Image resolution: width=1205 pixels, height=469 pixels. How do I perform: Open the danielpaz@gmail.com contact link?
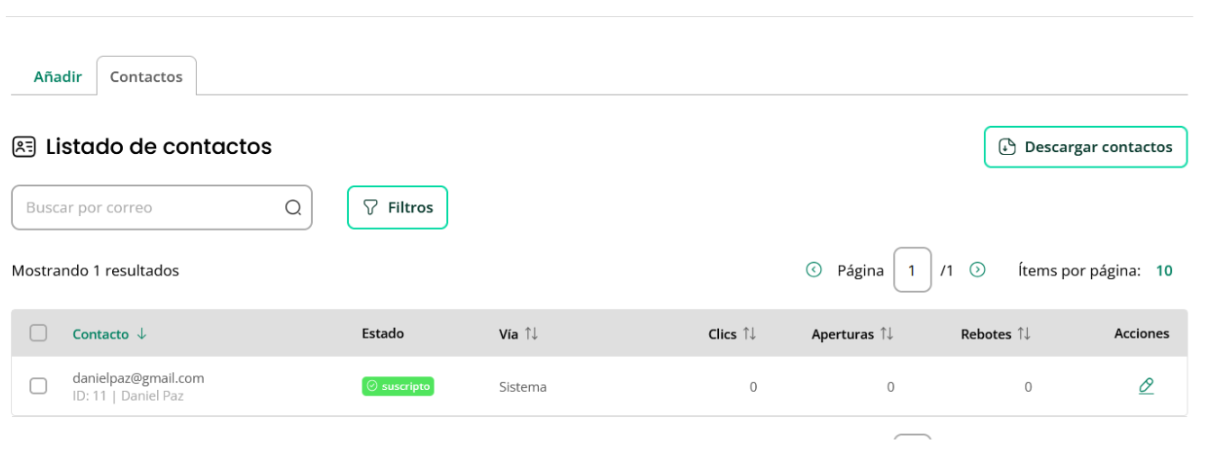click(138, 378)
